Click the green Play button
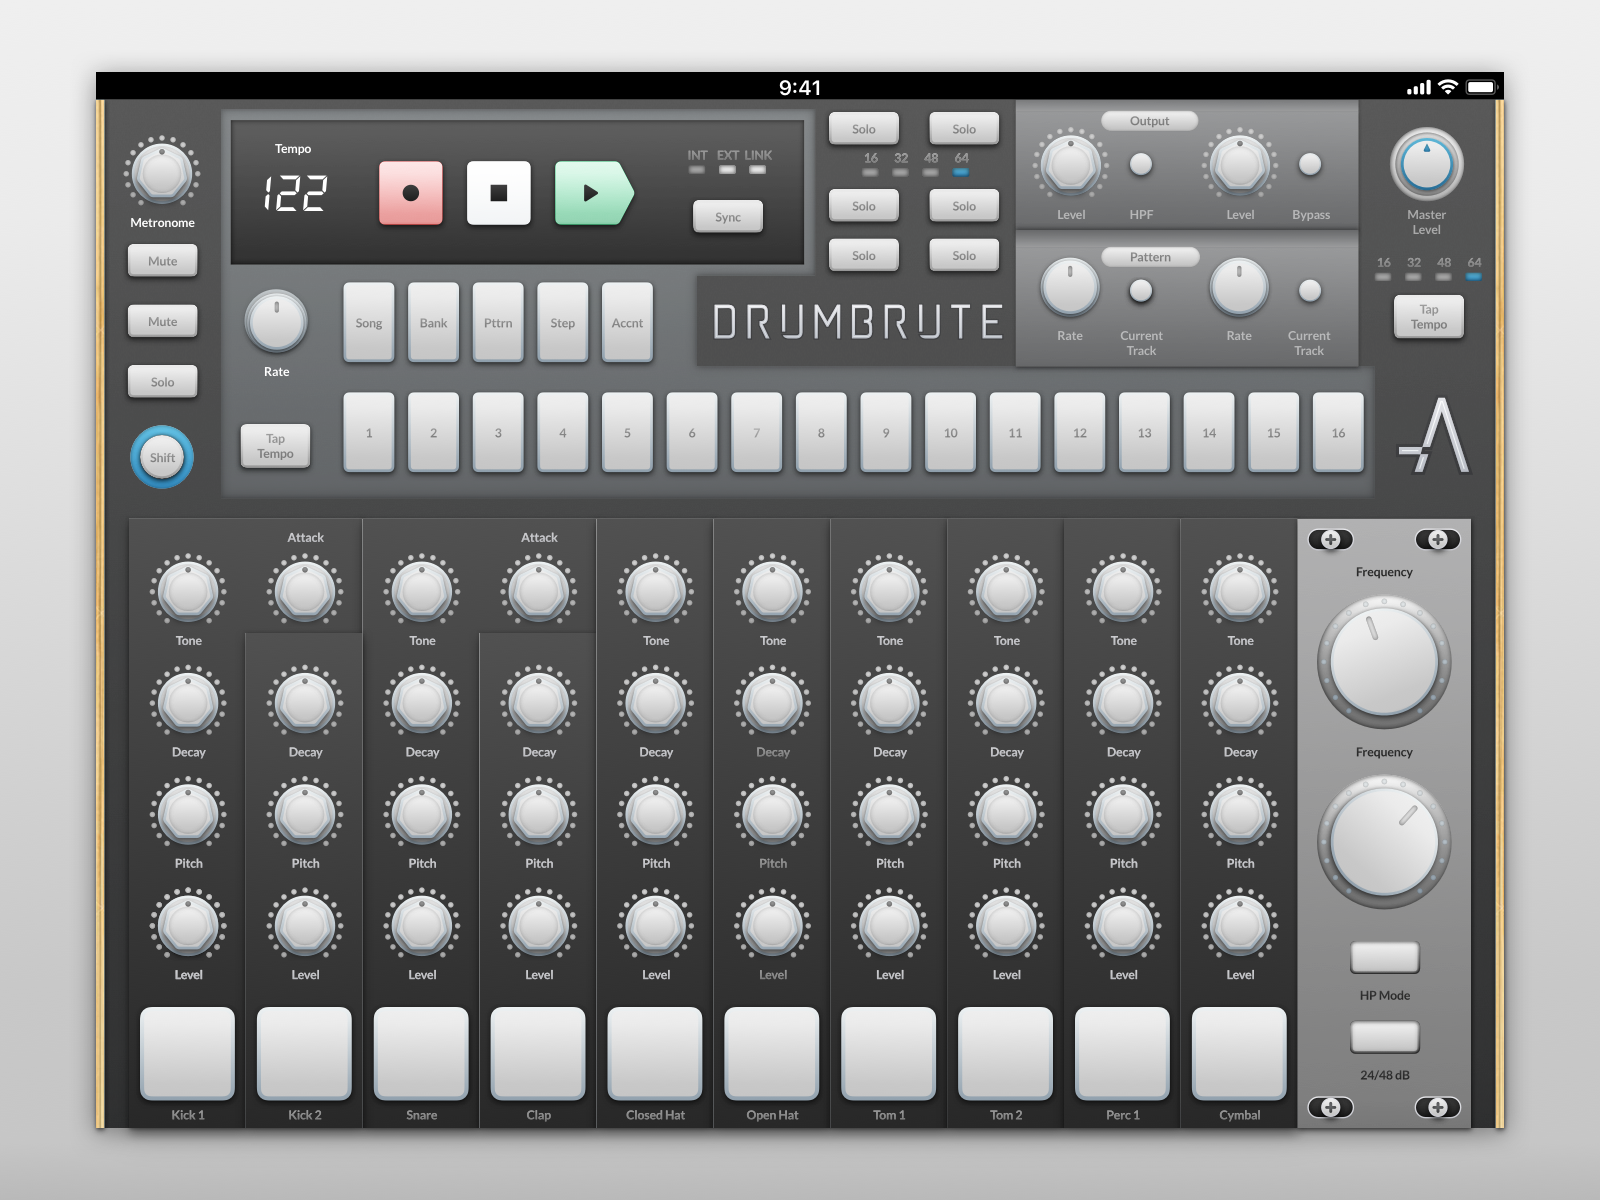1600x1200 pixels. (x=594, y=193)
